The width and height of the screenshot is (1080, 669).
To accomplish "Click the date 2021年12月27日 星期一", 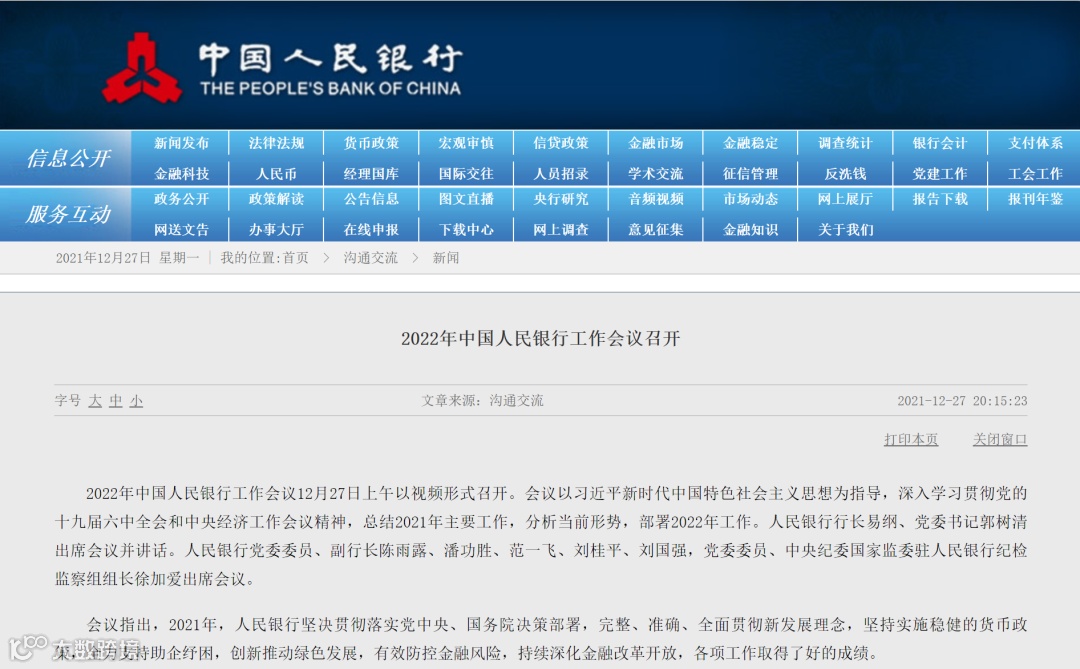I will pos(127,258).
